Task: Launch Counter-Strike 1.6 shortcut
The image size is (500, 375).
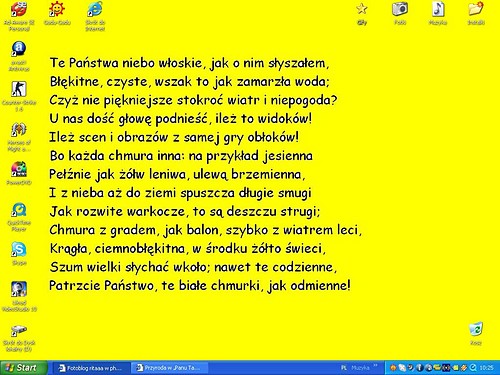Action: tap(19, 96)
